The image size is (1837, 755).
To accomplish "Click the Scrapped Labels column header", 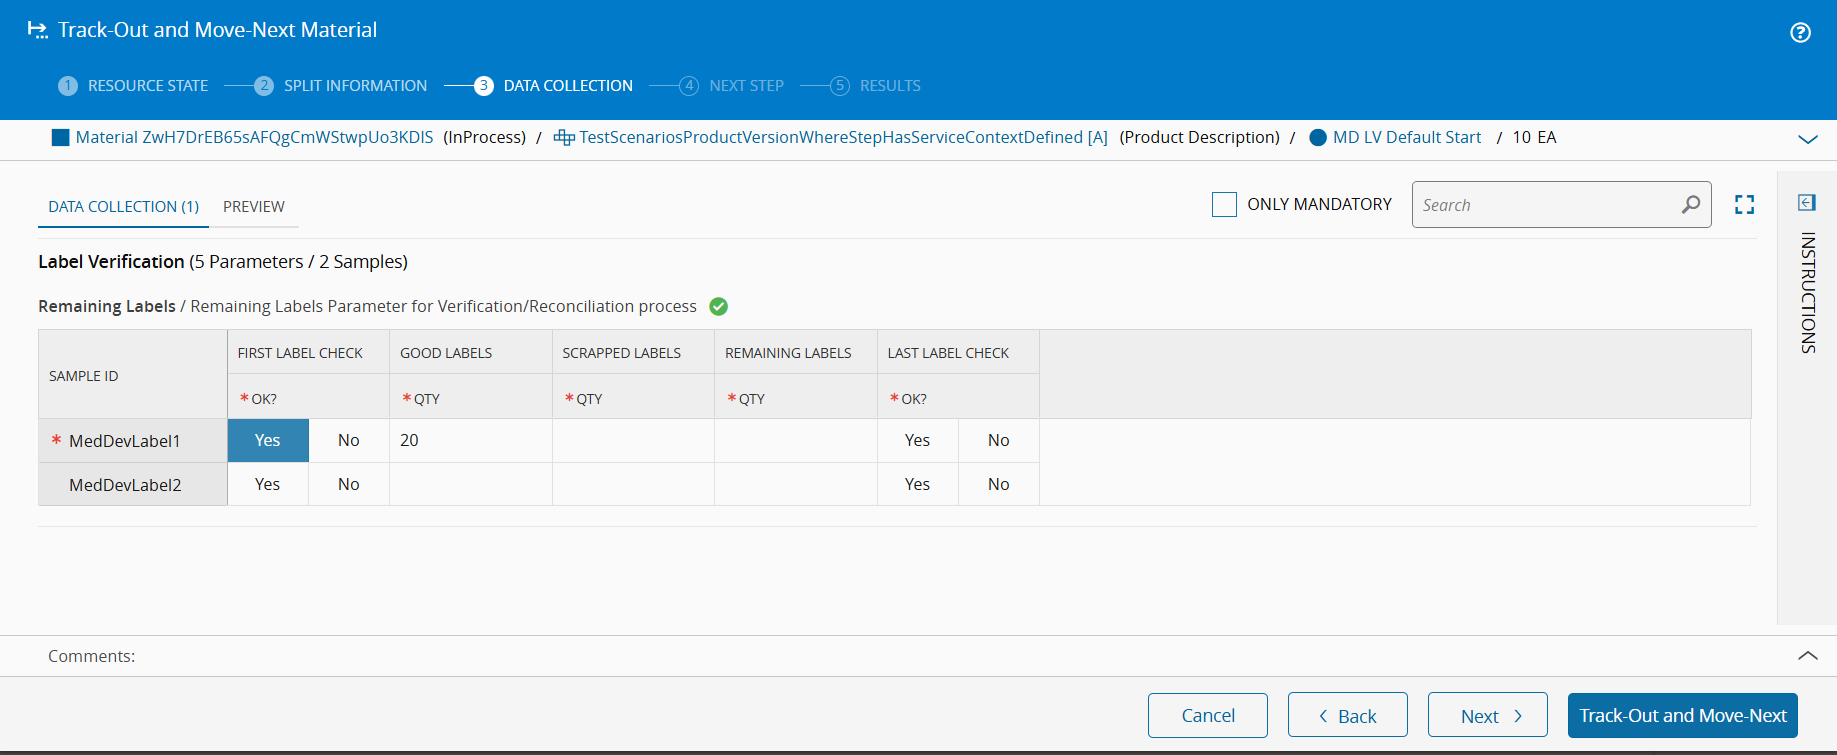I will click(634, 353).
